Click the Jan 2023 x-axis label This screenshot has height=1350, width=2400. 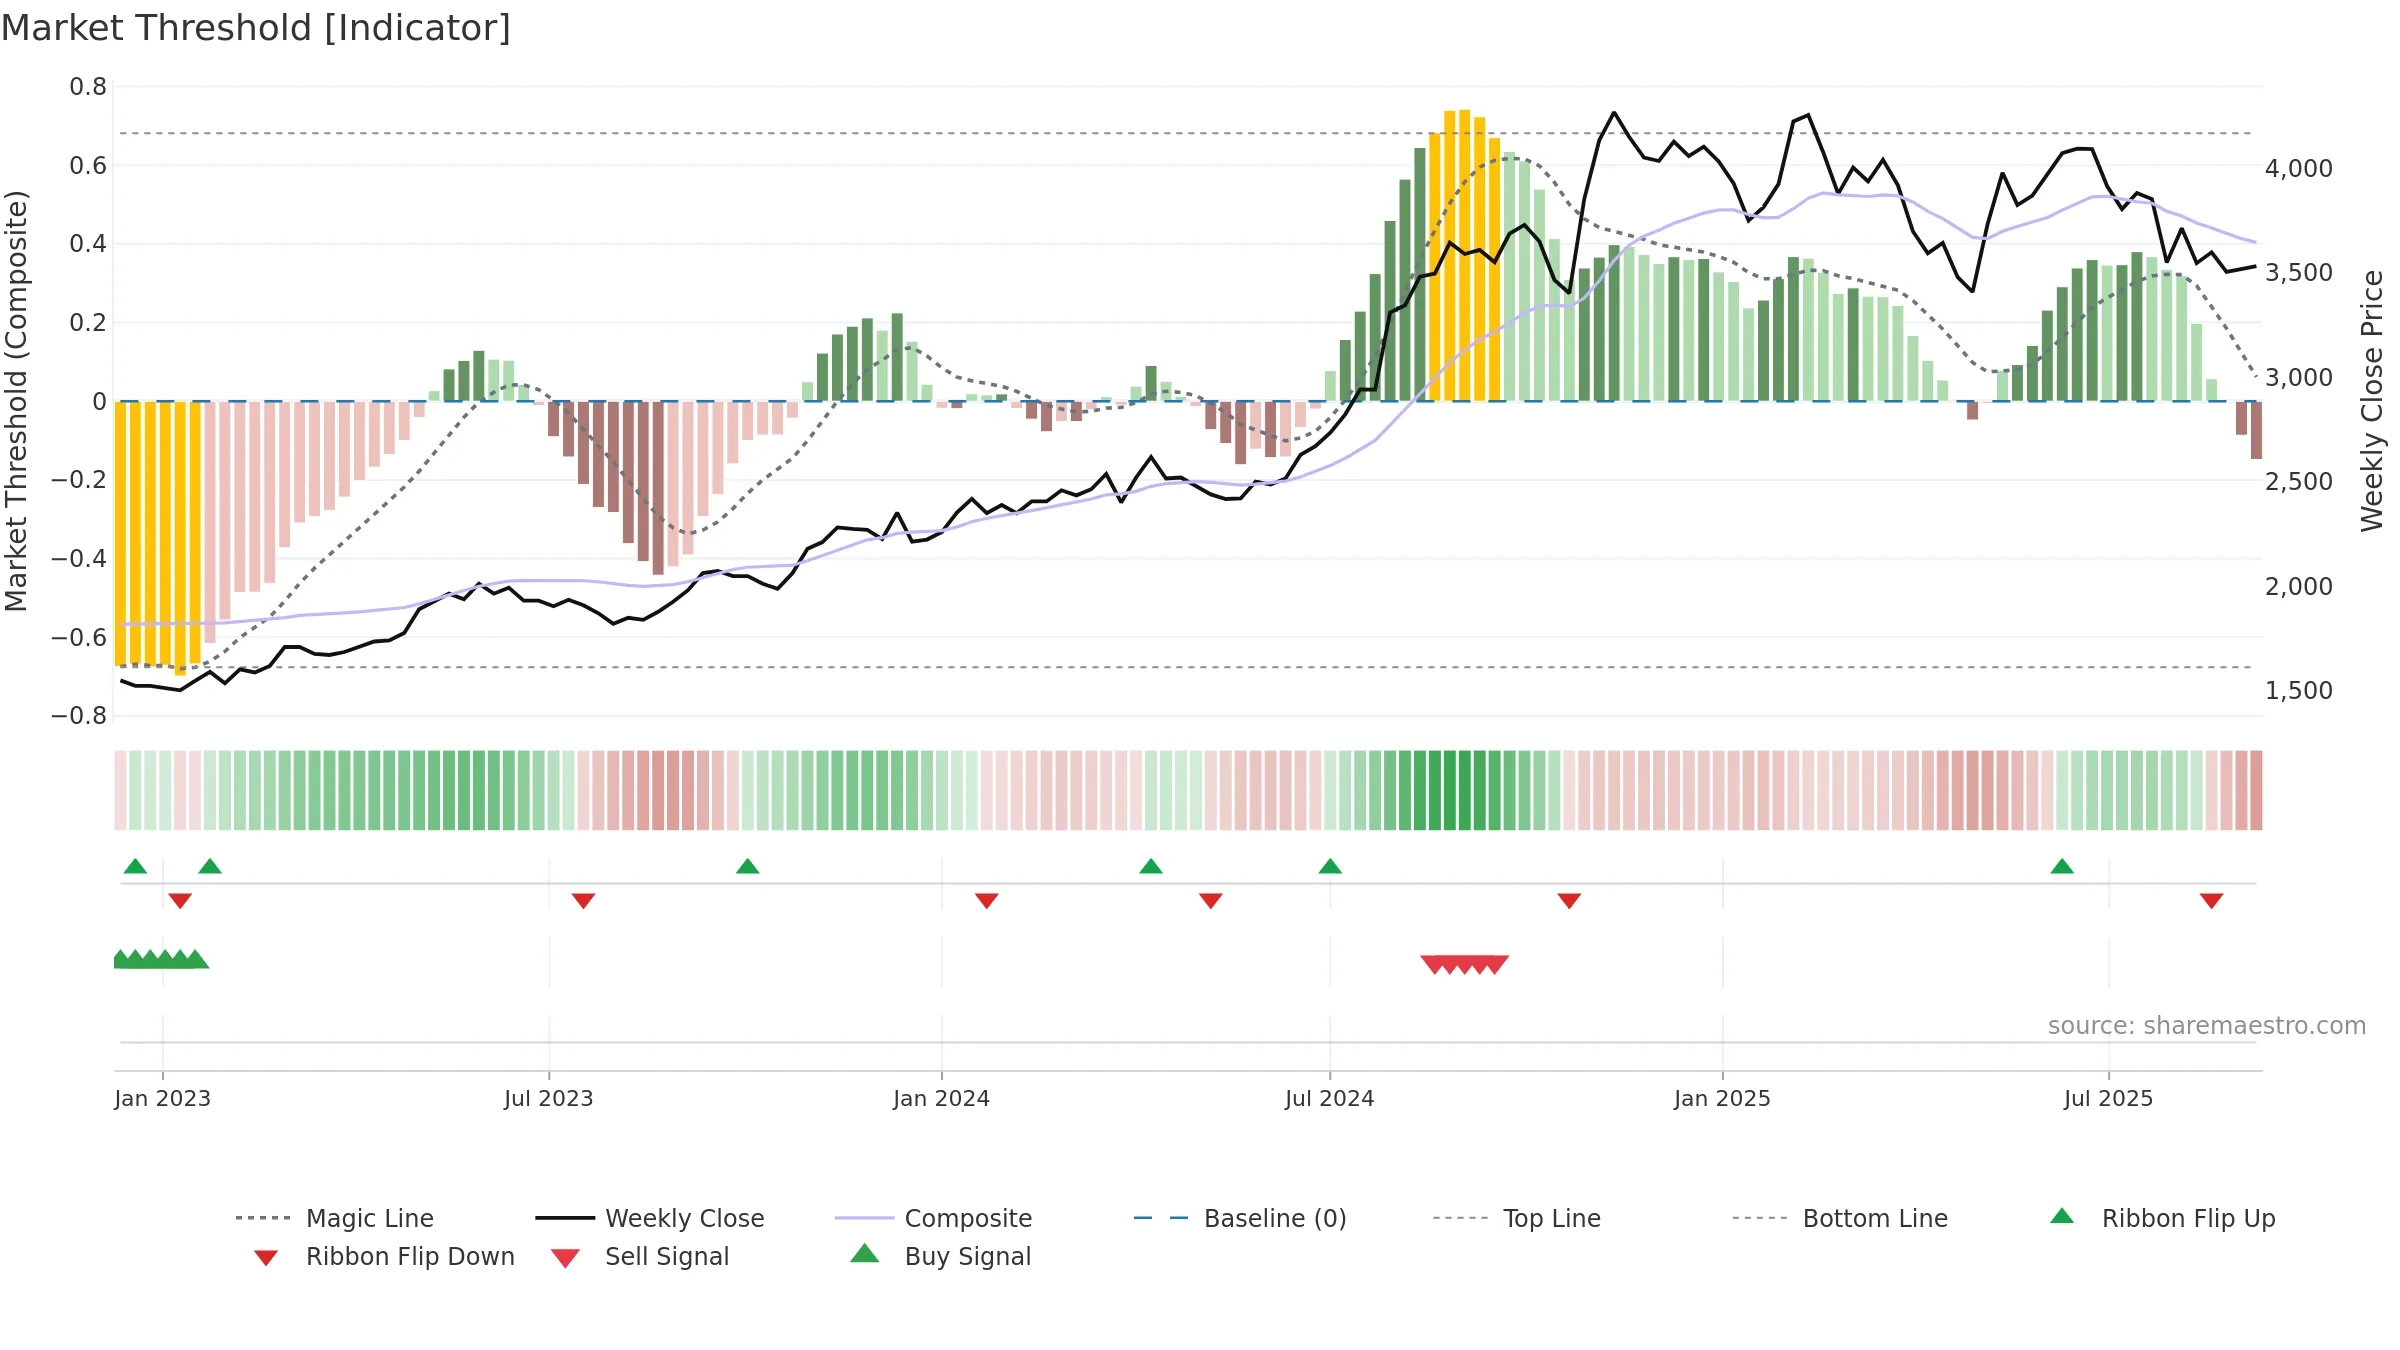click(x=162, y=1098)
